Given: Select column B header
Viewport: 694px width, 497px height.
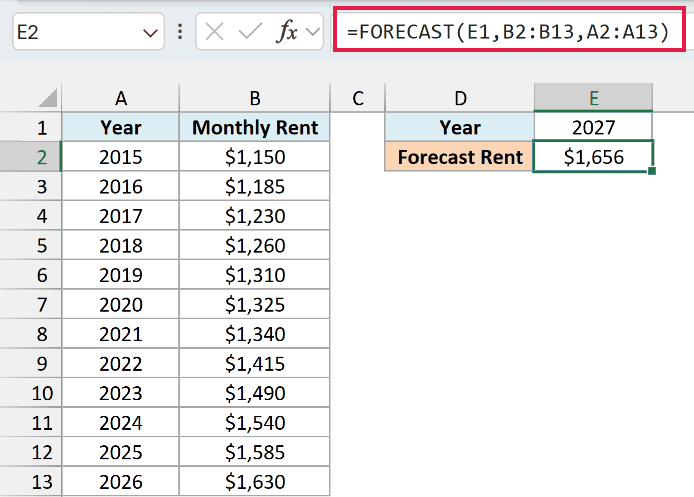Looking at the screenshot, I should (x=254, y=98).
